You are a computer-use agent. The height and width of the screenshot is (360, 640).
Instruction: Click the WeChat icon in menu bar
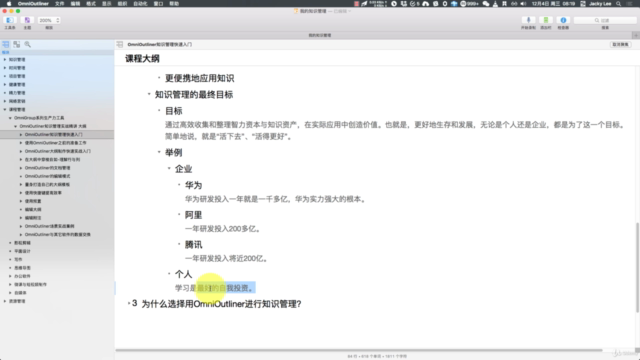[x=486, y=4]
